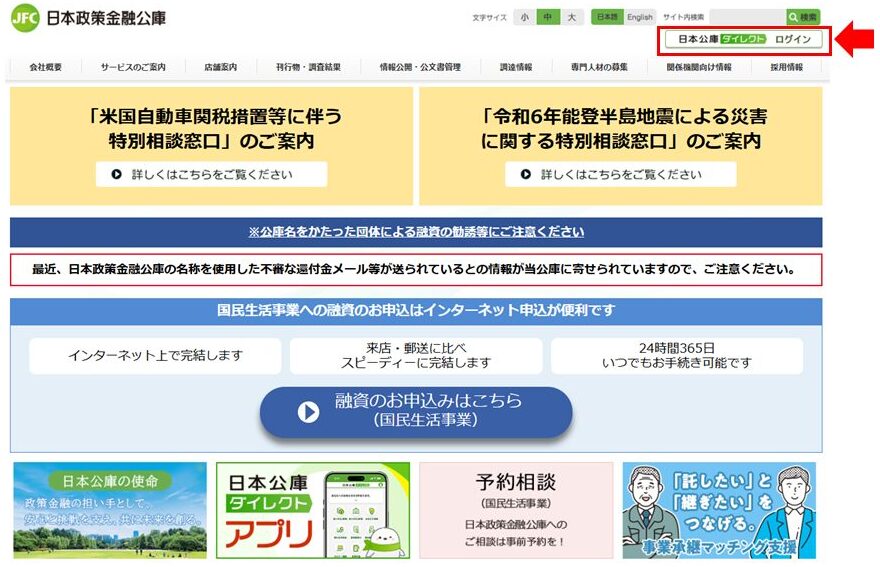Switch the language to English
Image resolution: width=880 pixels, height=567 pixels.
point(640,17)
